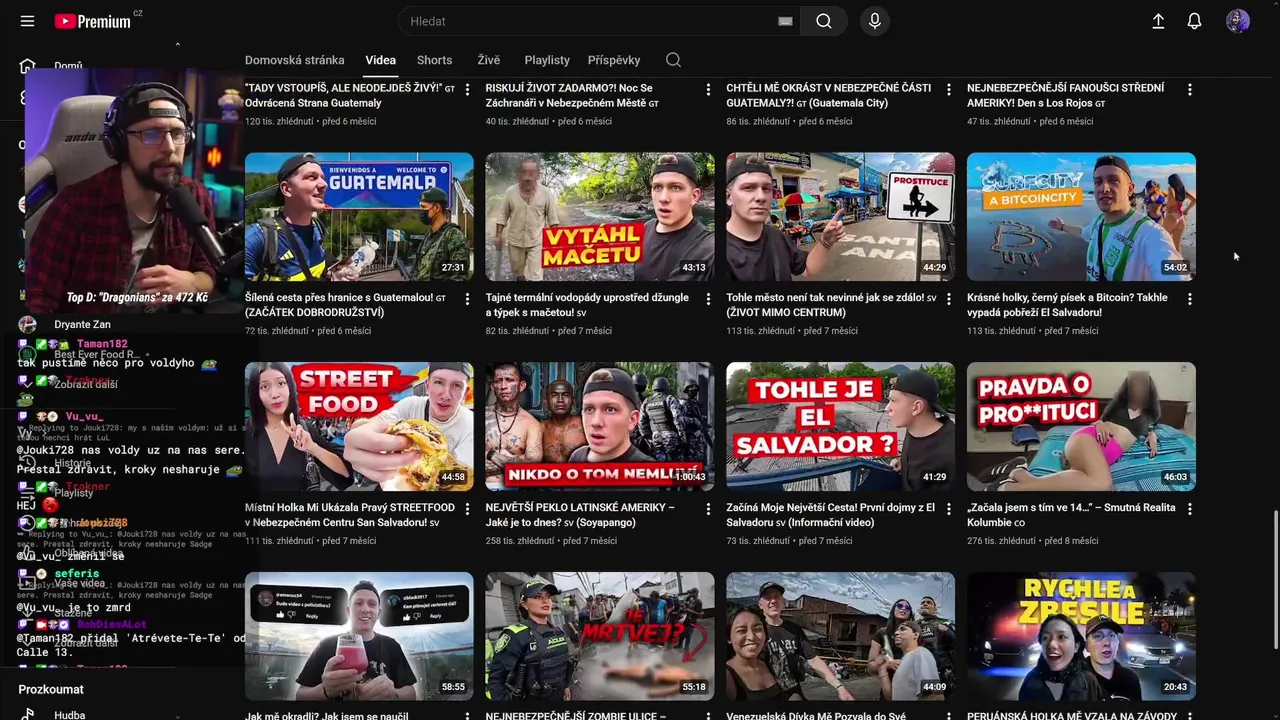The width and height of the screenshot is (1280, 720).
Task: Open the Playlisty tab
Action: 547,60
